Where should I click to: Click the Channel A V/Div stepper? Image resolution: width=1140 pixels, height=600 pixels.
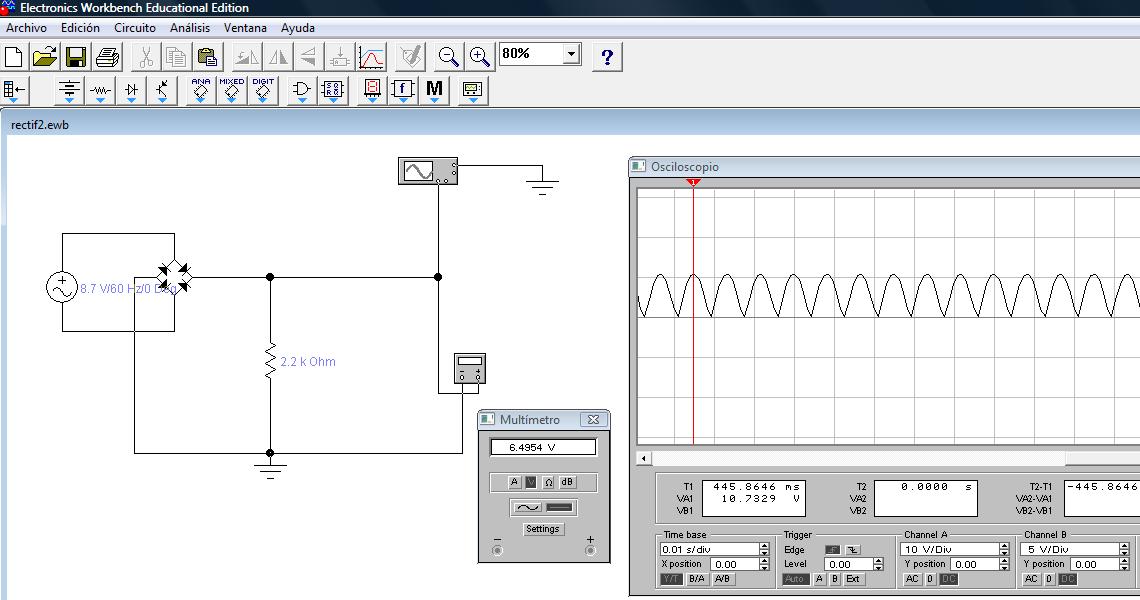(x=1005, y=549)
